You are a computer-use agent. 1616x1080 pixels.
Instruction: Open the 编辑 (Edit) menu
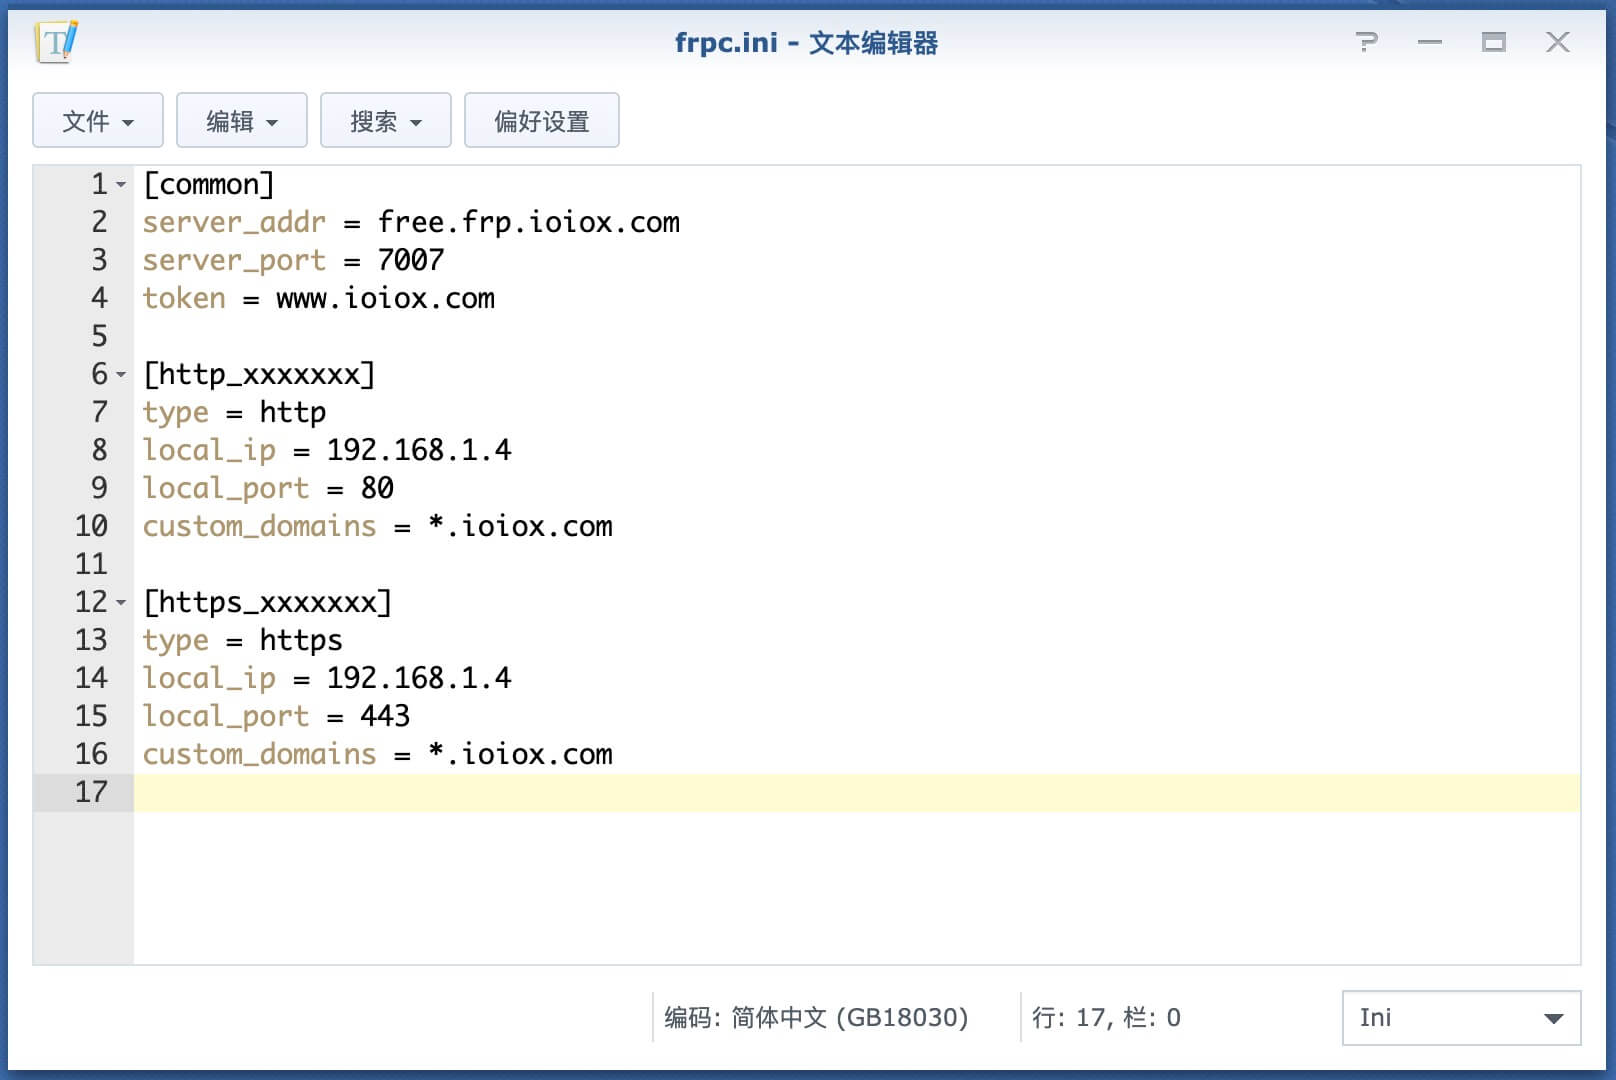(x=242, y=121)
